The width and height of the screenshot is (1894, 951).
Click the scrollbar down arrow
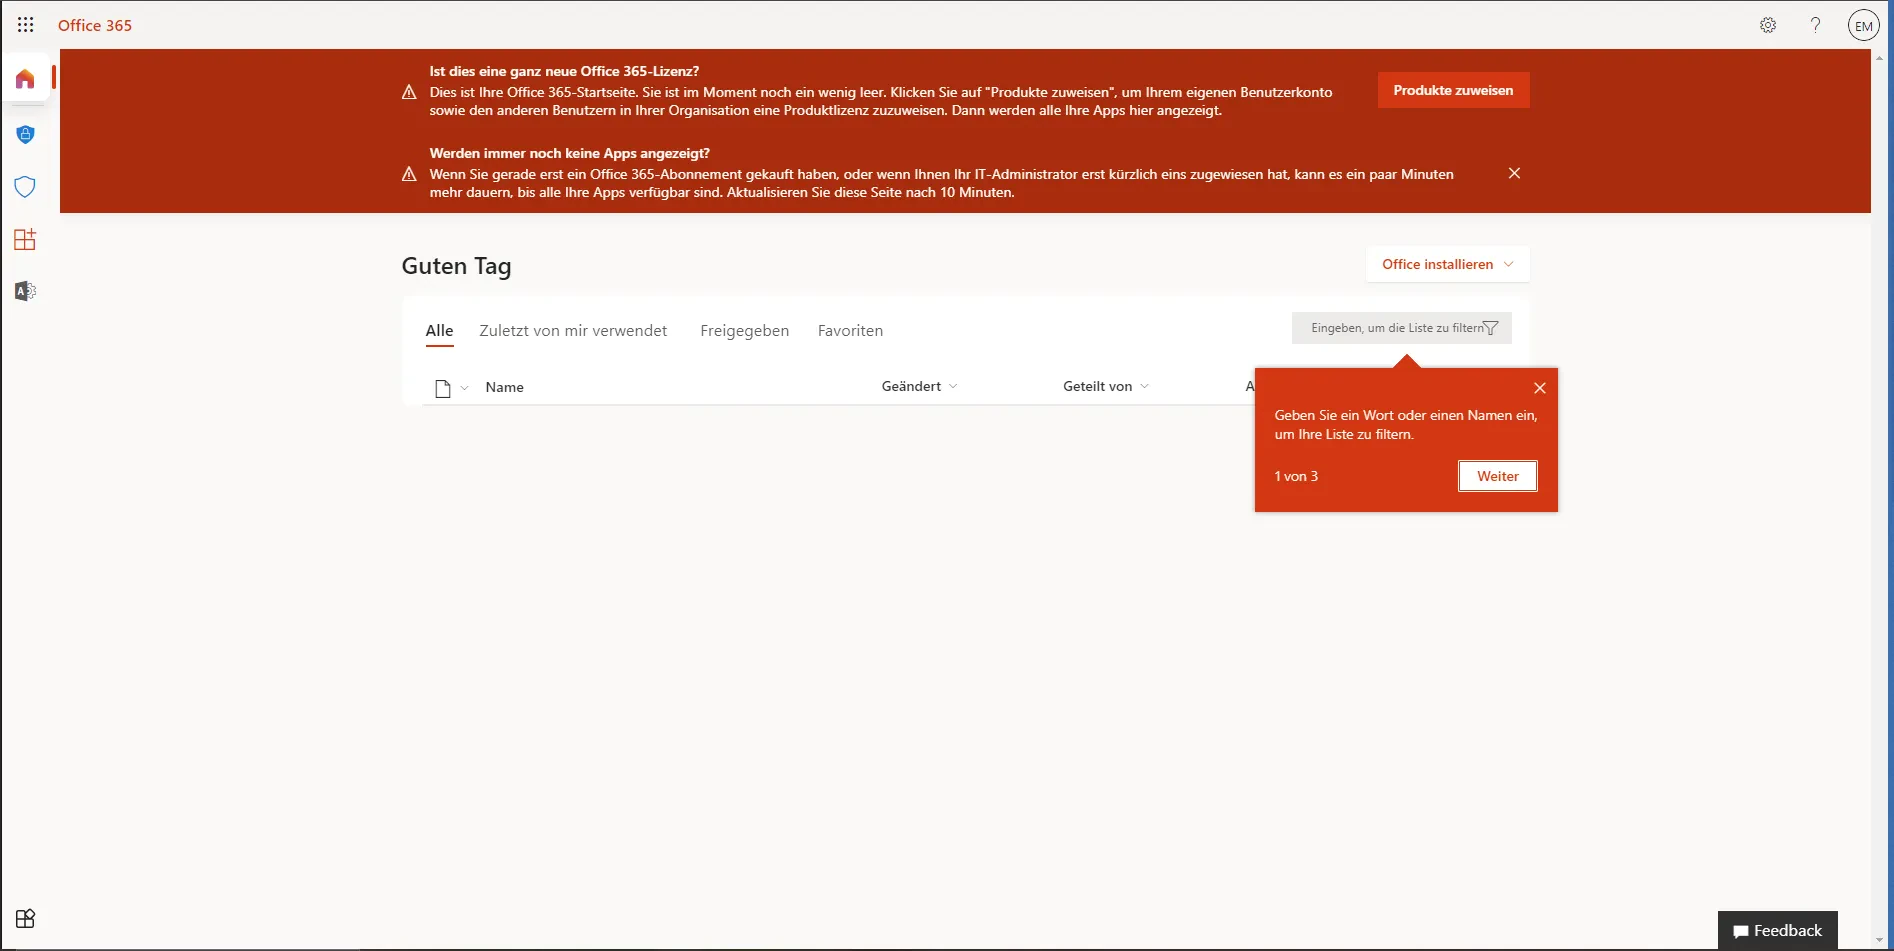tap(1881, 941)
